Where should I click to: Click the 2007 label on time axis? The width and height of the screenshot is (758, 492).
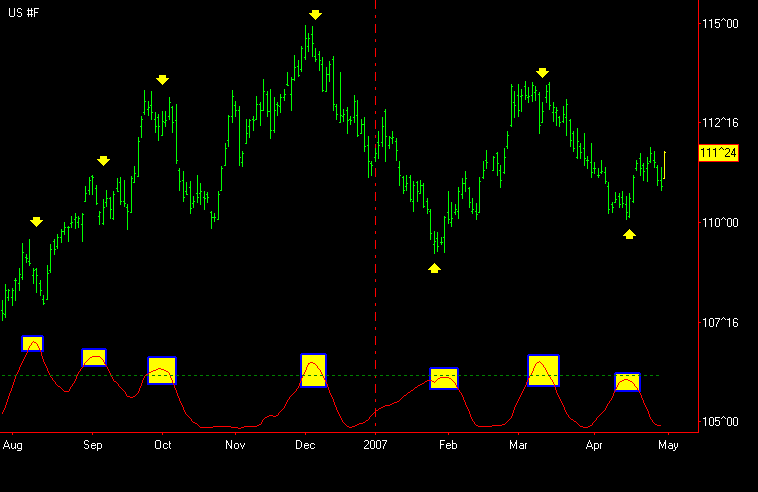pos(375,444)
